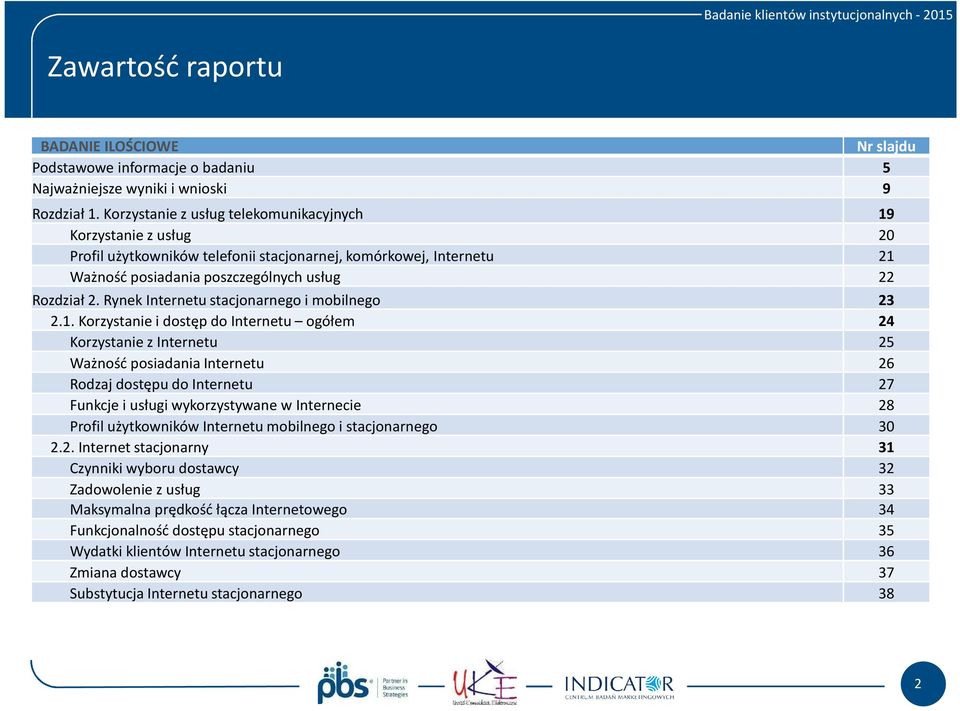This screenshot has height=711, width=960.
Task: Click slide number 26 in the table
Action: click(x=886, y=363)
